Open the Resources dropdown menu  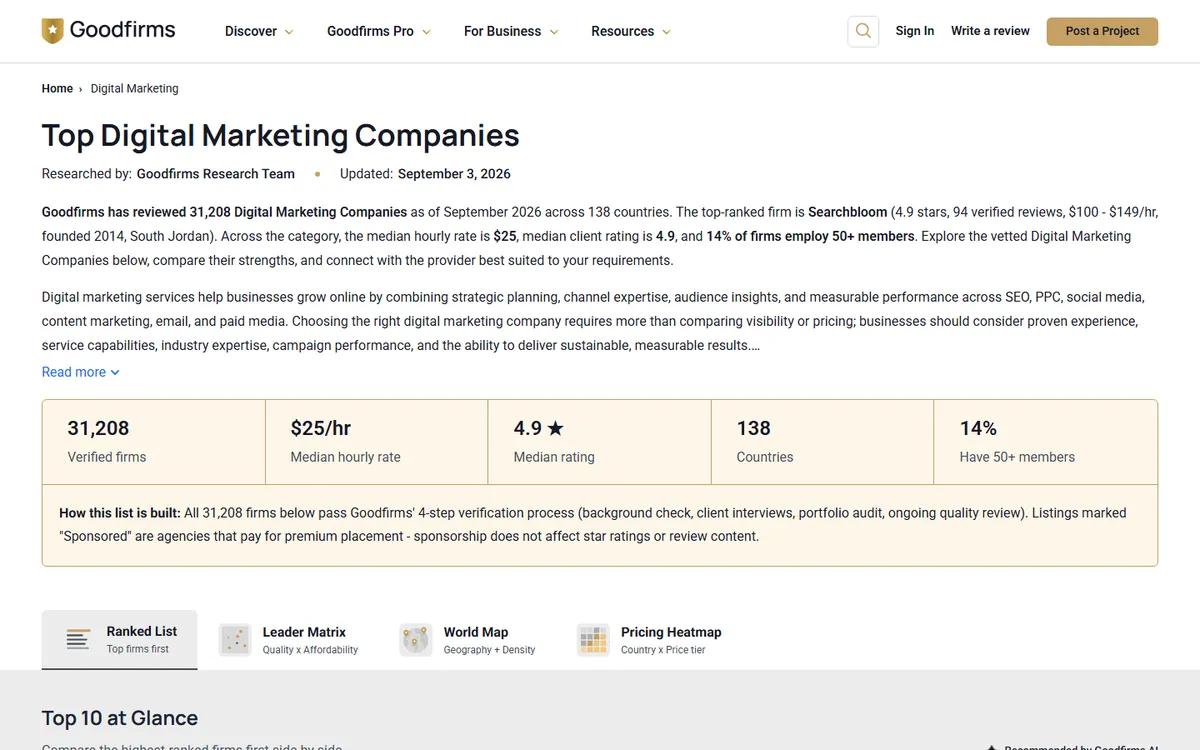[x=631, y=31]
